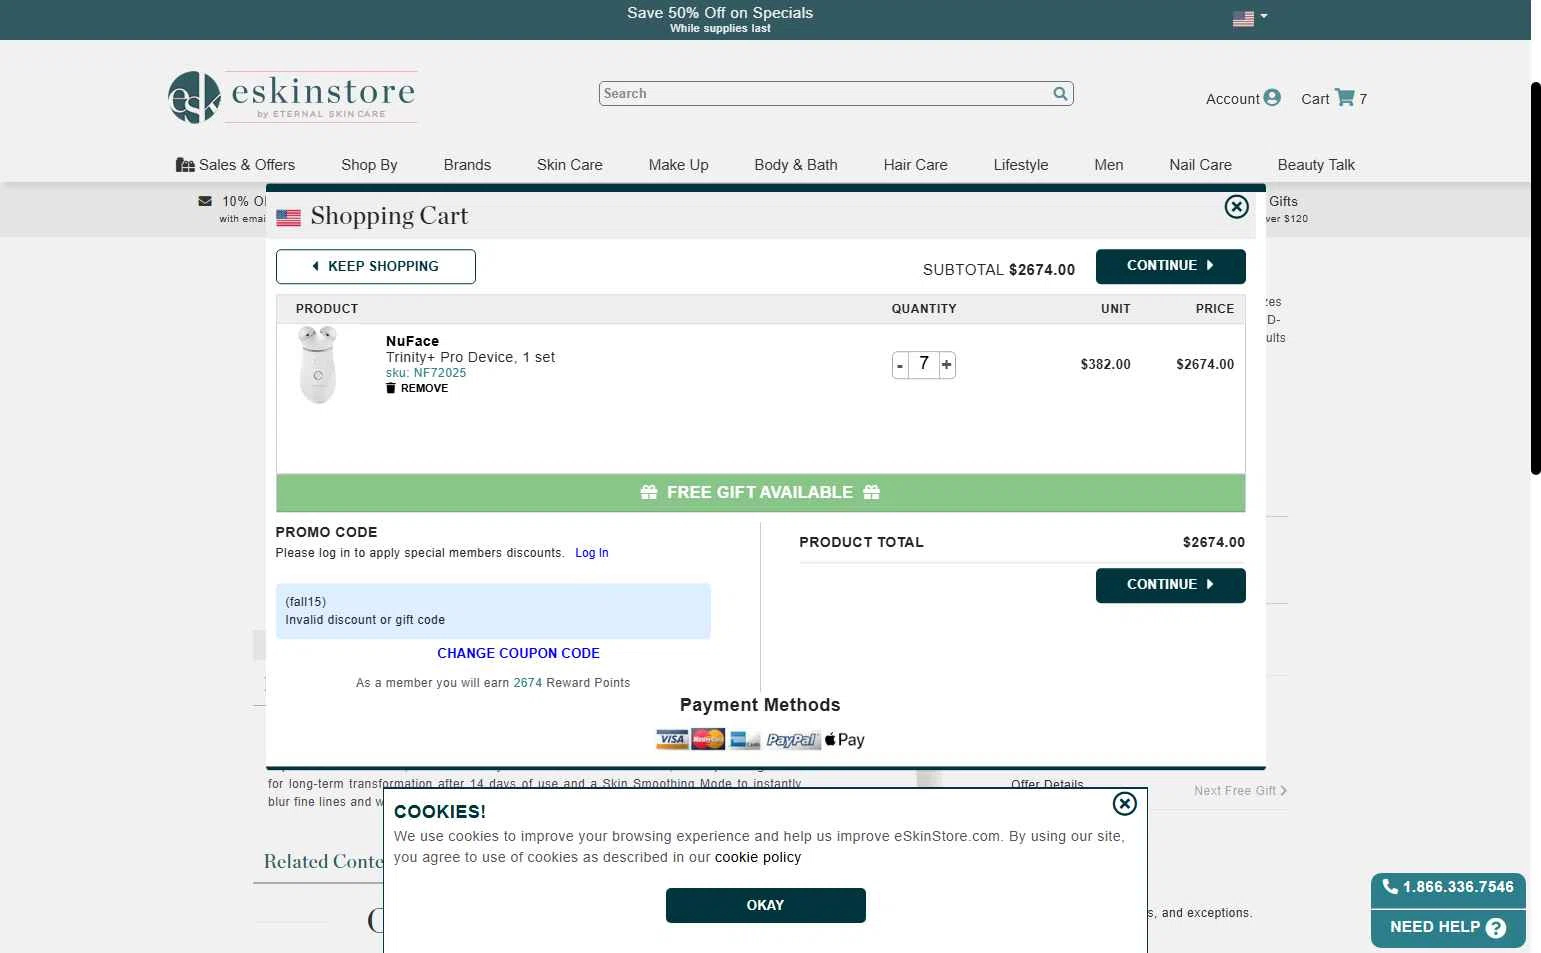Open the Account user icon
Image resolution: width=1541 pixels, height=953 pixels.
point(1272,98)
